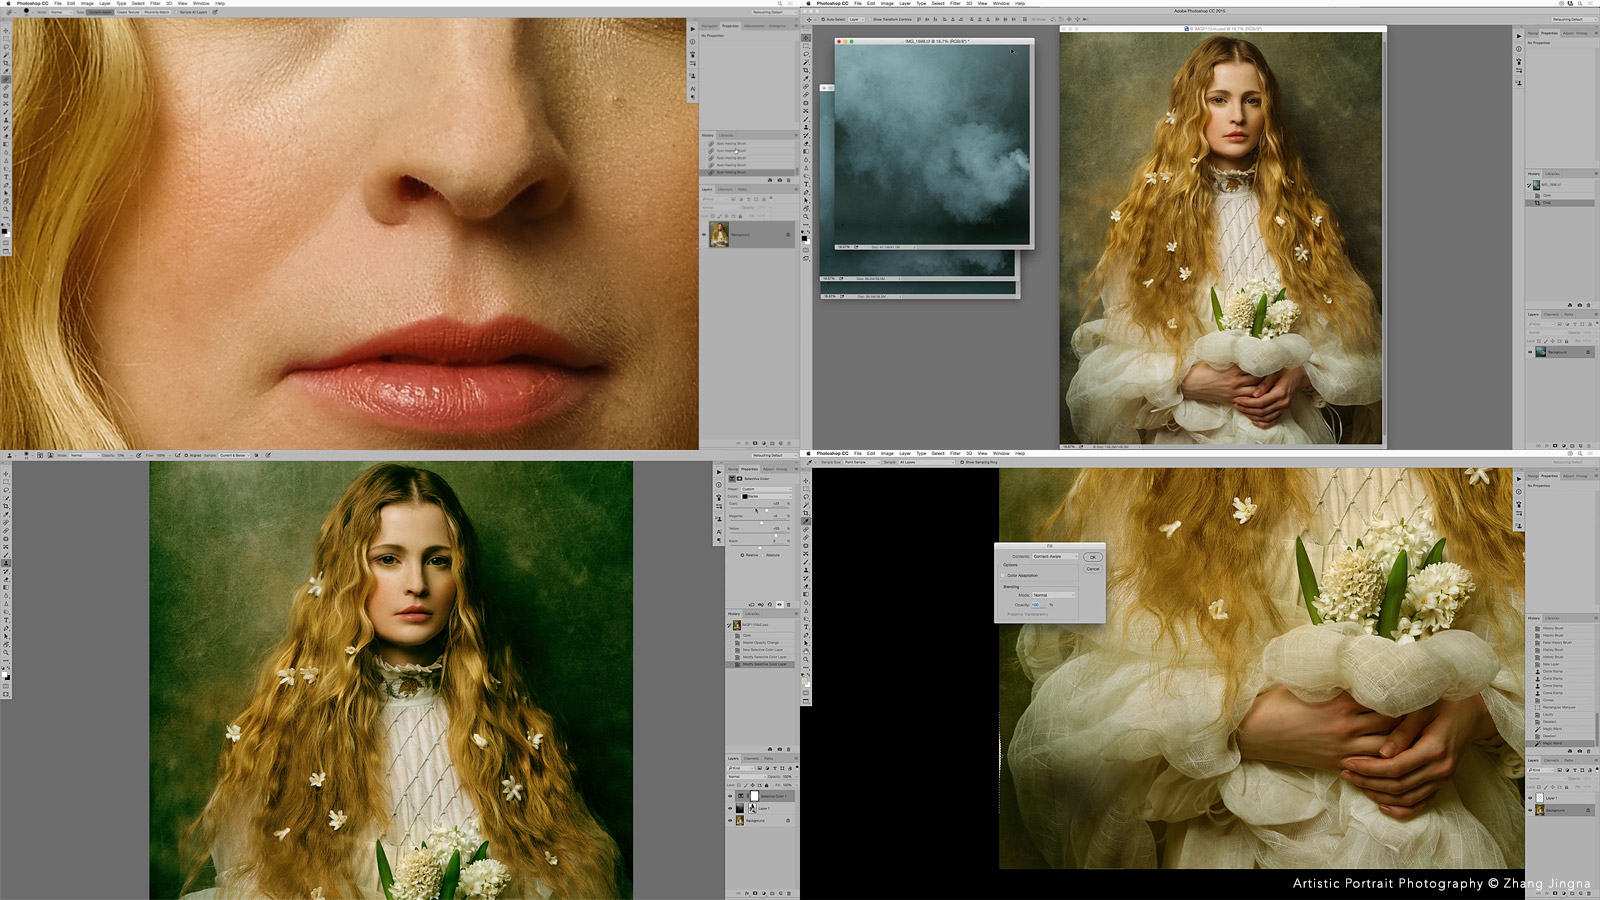Choose the Crop tool in top-right toolbox
This screenshot has height=900, width=1600.
(x=806, y=70)
